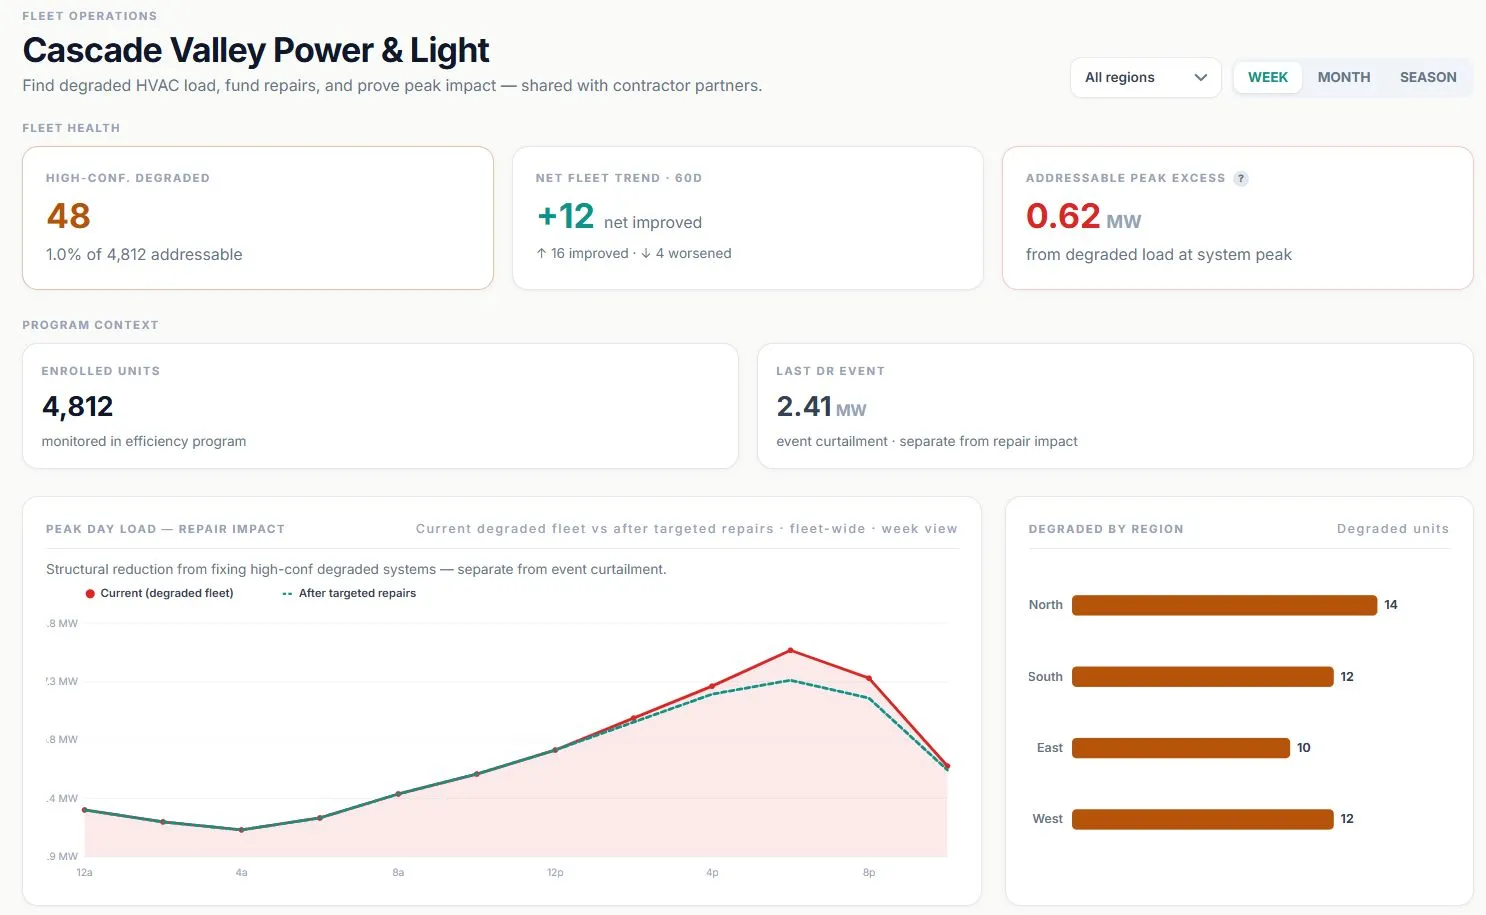
Task: Open the Net Fleet Trend card
Action: [747, 218]
